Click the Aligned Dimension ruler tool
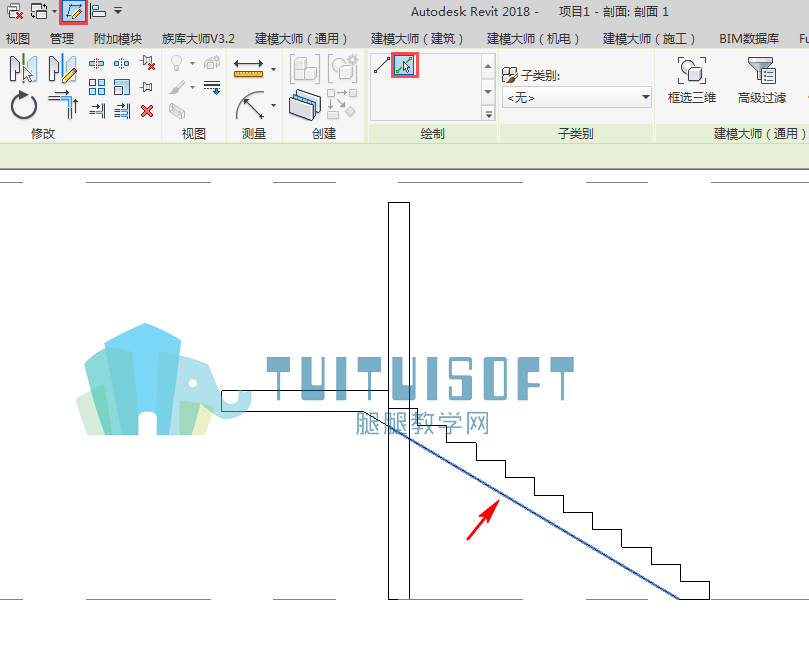Screen dimensions: 809x645 point(249,68)
